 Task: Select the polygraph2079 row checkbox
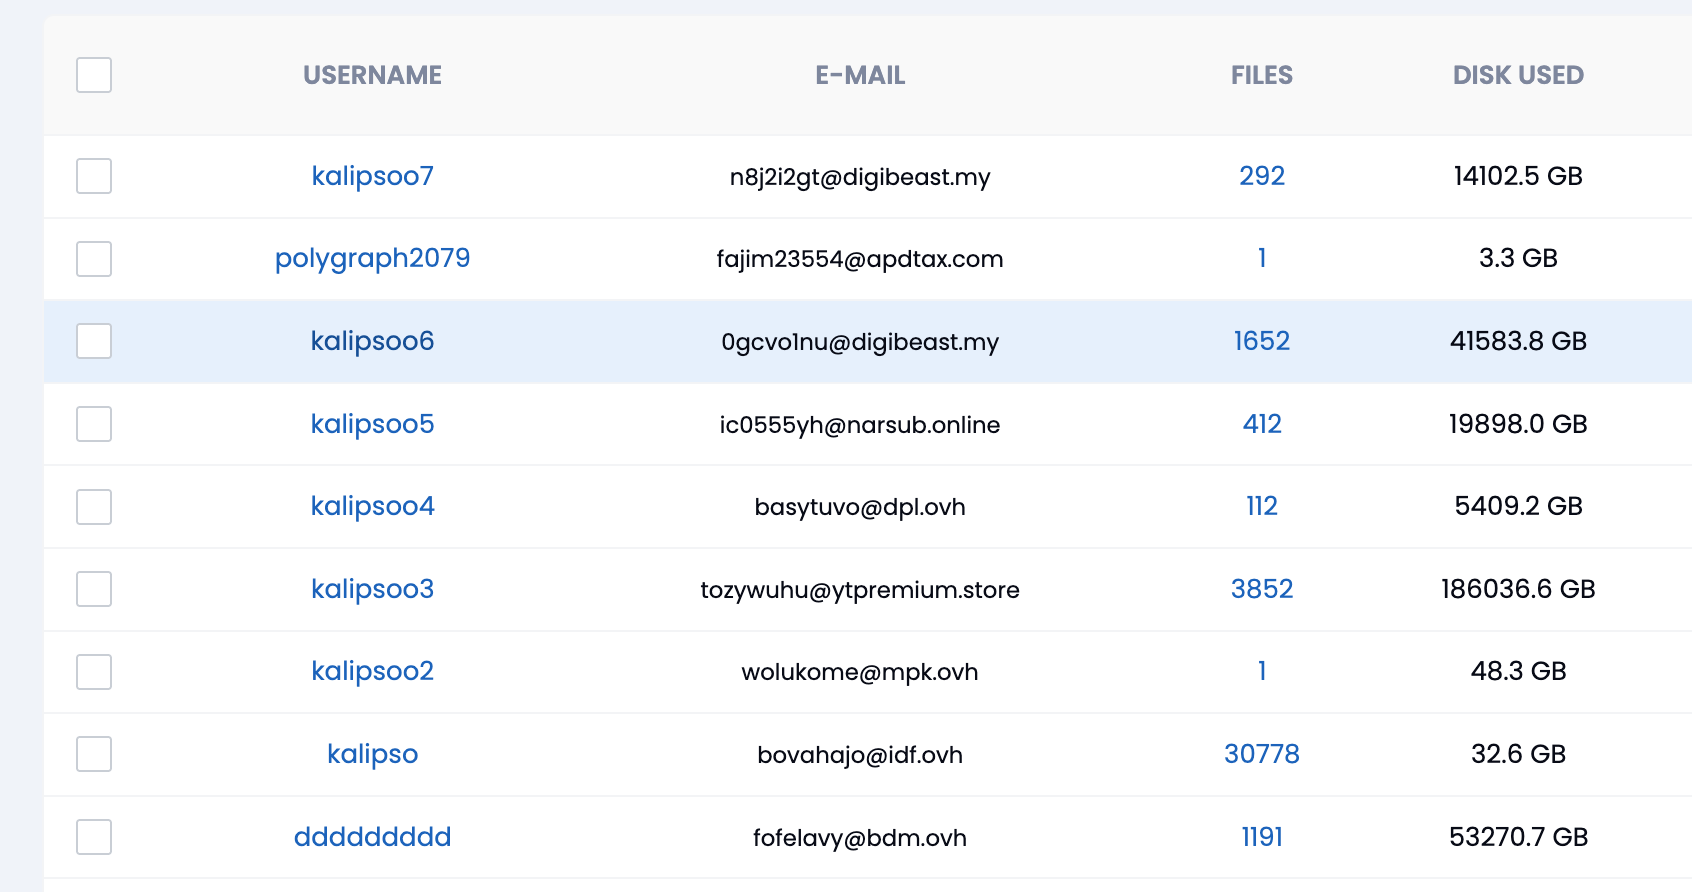click(x=94, y=259)
